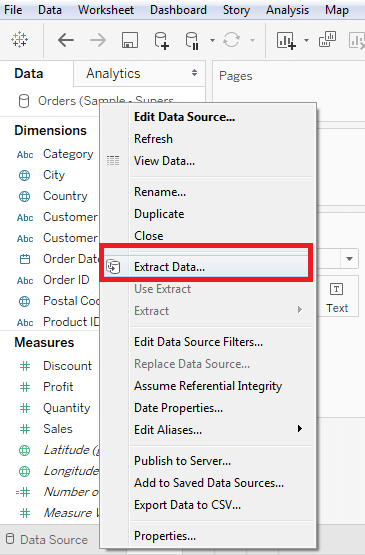The image size is (365, 555).
Task: Open dropdown next to Pause Auto Updates
Action: 212,40
